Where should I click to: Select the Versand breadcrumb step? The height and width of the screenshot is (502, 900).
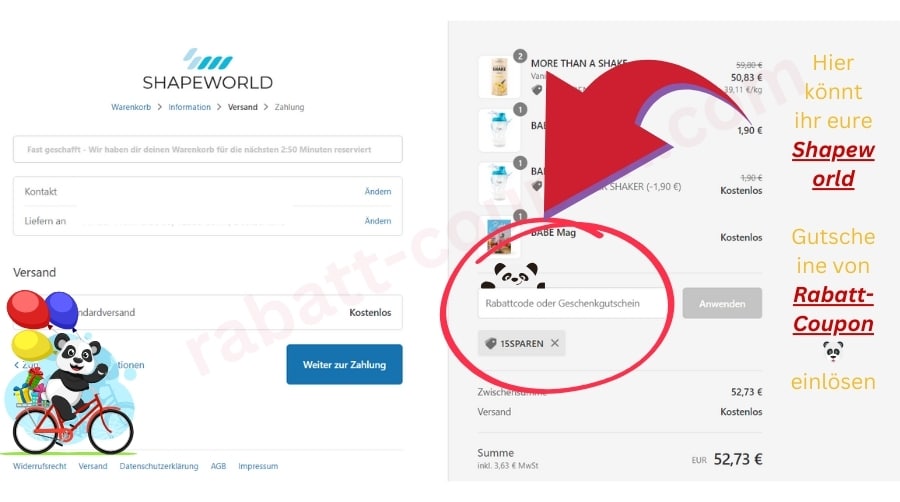(243, 107)
